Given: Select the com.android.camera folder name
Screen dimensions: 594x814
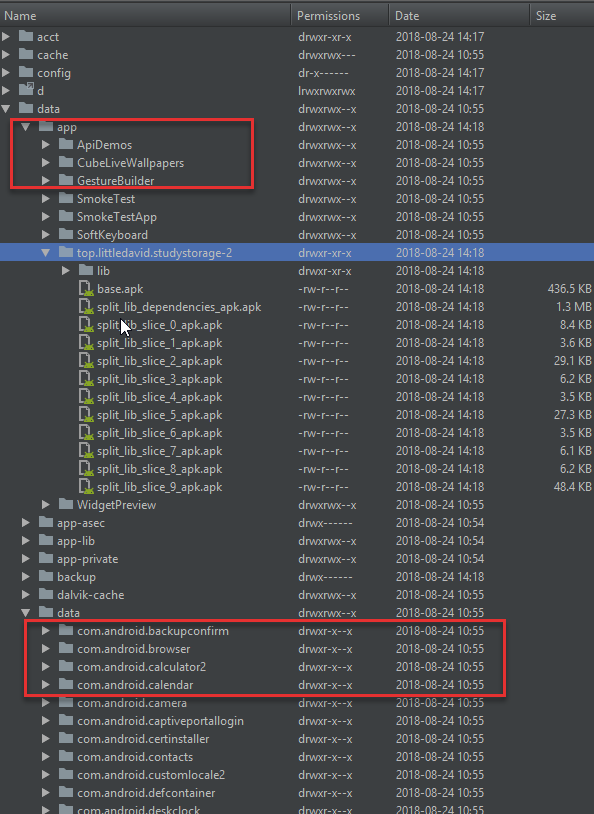Looking at the screenshot, I should coord(132,703).
